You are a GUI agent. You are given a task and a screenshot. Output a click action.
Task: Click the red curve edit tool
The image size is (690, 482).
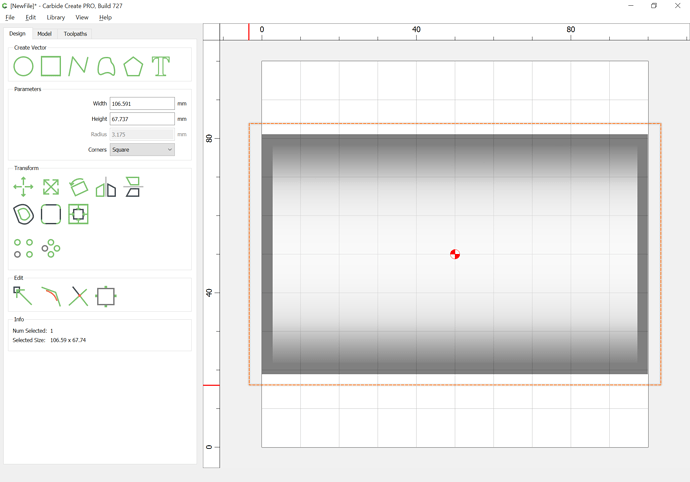point(51,296)
